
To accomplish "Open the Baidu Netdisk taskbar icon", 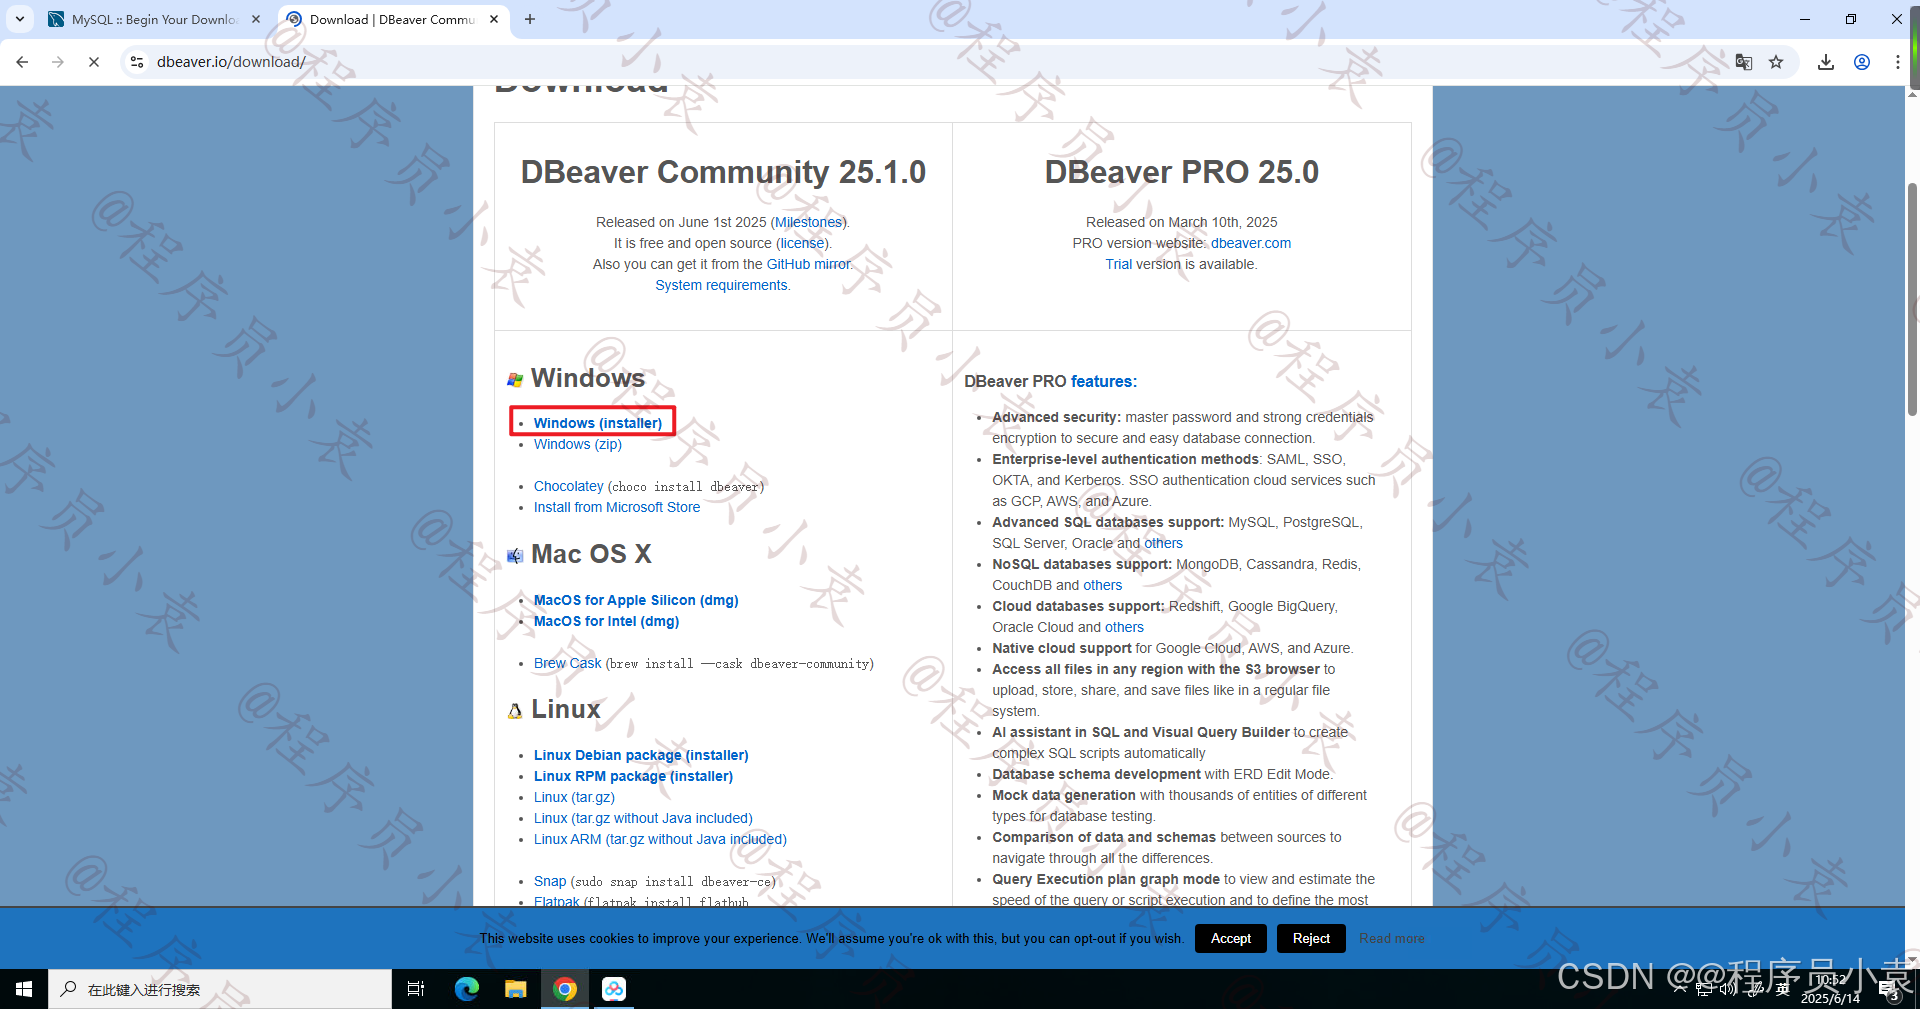I will click(x=614, y=989).
